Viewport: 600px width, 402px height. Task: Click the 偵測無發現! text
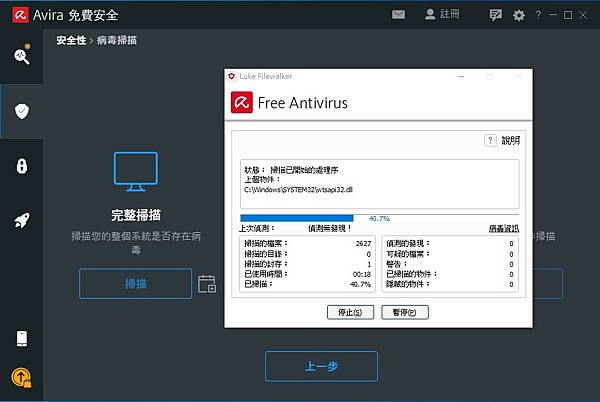tap(330, 228)
